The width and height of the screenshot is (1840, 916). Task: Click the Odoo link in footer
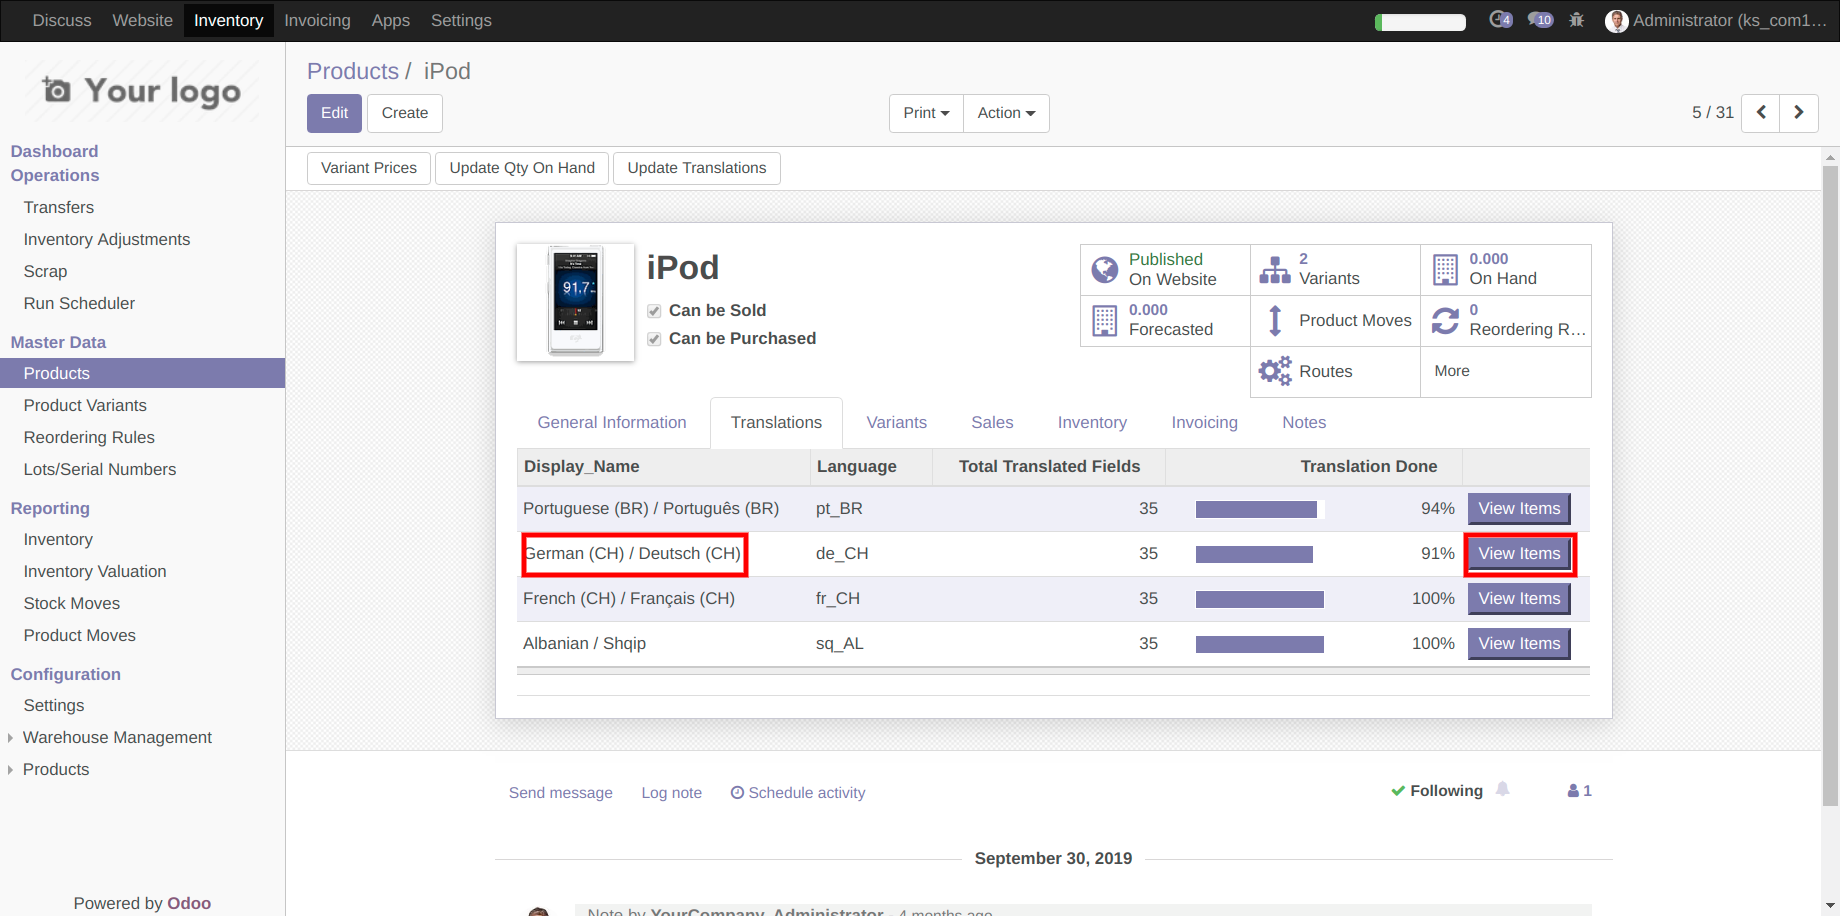tap(189, 903)
